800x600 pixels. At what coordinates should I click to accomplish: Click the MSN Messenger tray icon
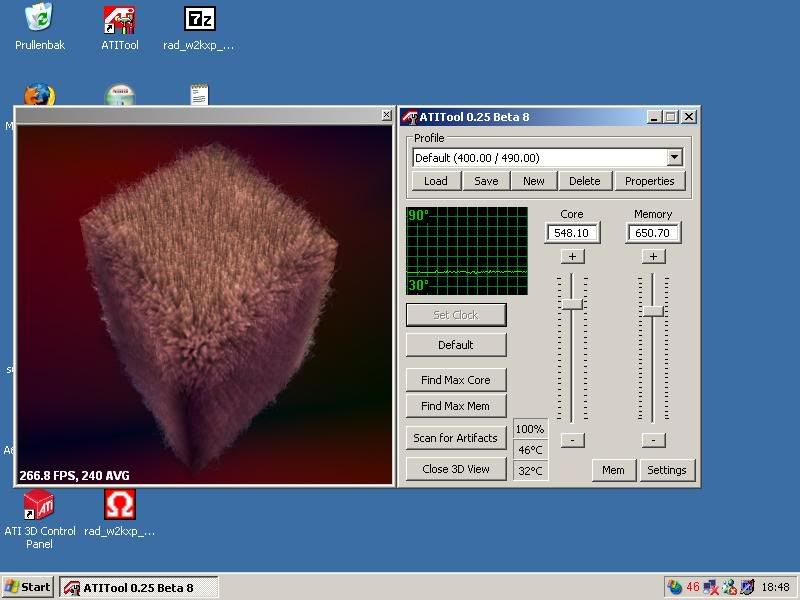point(730,588)
